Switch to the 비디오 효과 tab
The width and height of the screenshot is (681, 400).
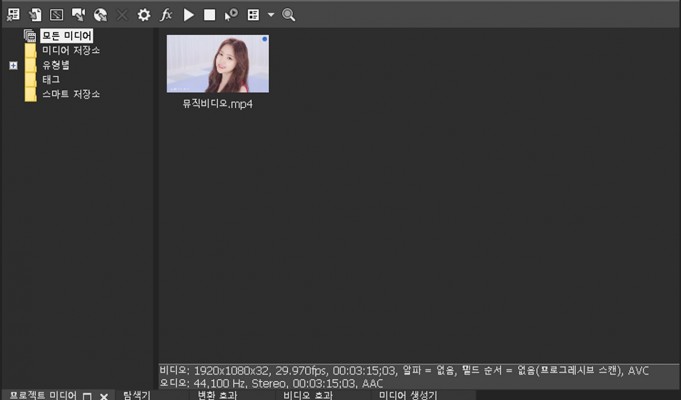[308, 395]
